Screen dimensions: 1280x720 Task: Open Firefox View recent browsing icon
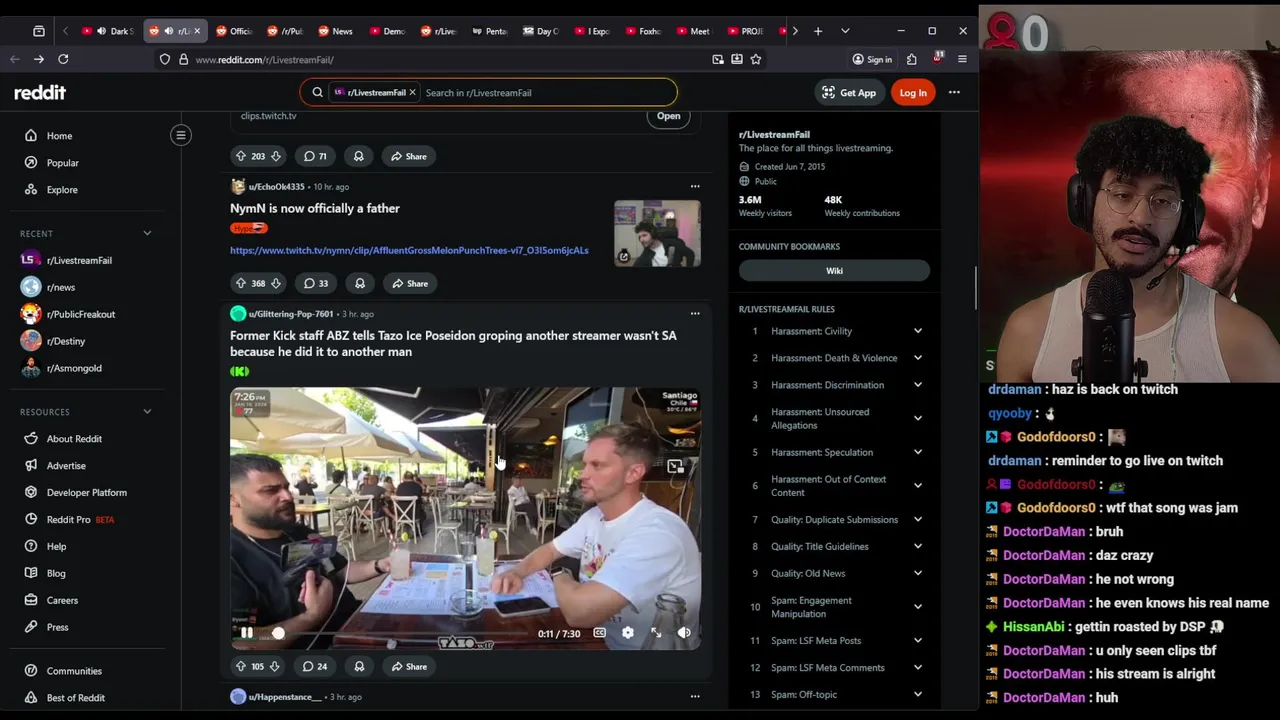pos(39,31)
